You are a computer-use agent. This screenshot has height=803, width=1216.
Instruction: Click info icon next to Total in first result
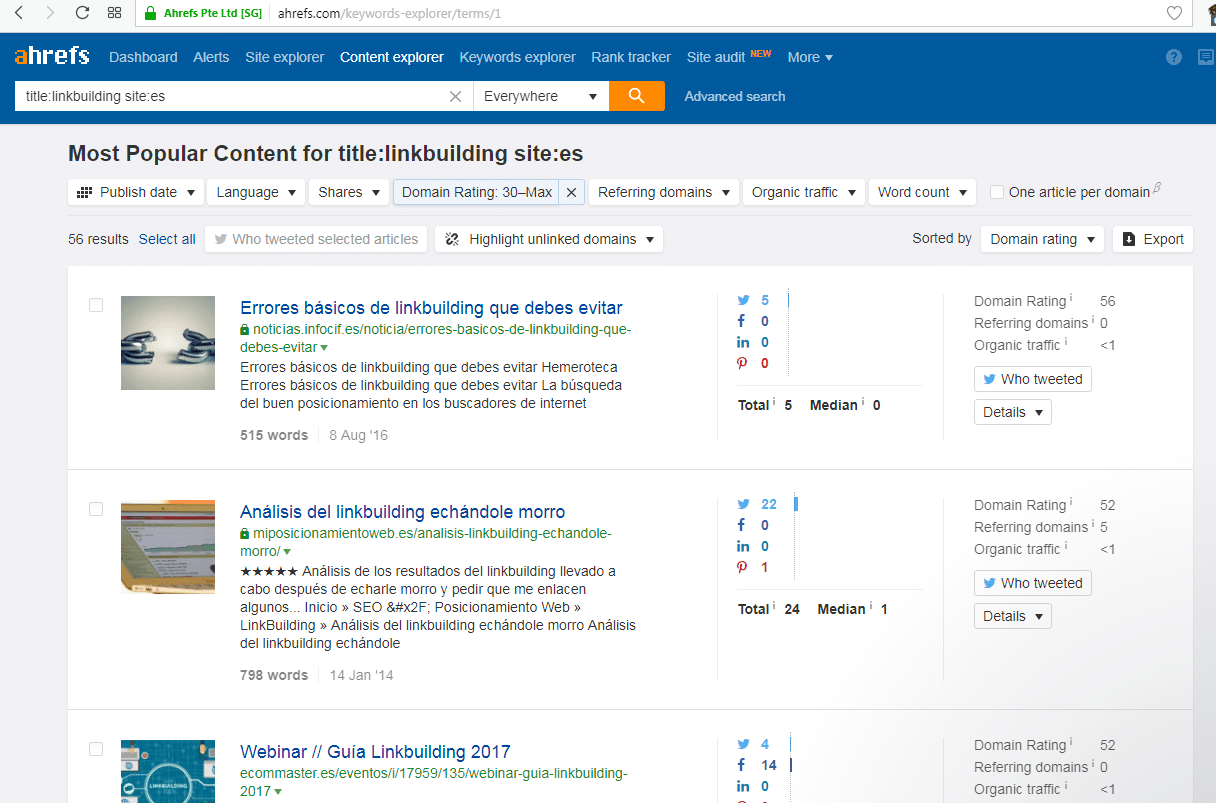coord(774,402)
